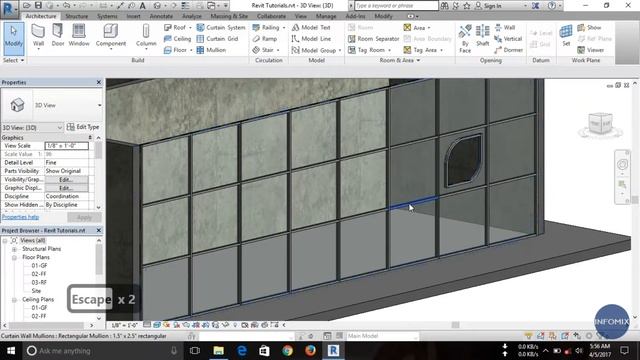Click the view scale 1/8" = 1'-0" control
640x360 pixels.
[125, 325]
